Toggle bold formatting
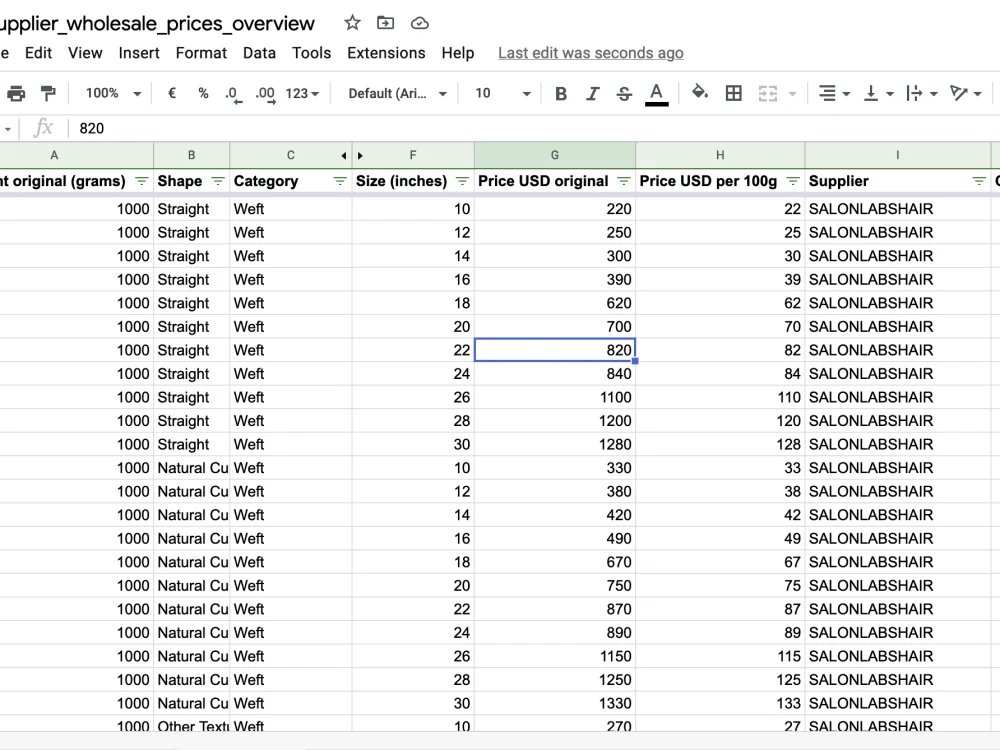This screenshot has height=750, width=1000. [561, 94]
